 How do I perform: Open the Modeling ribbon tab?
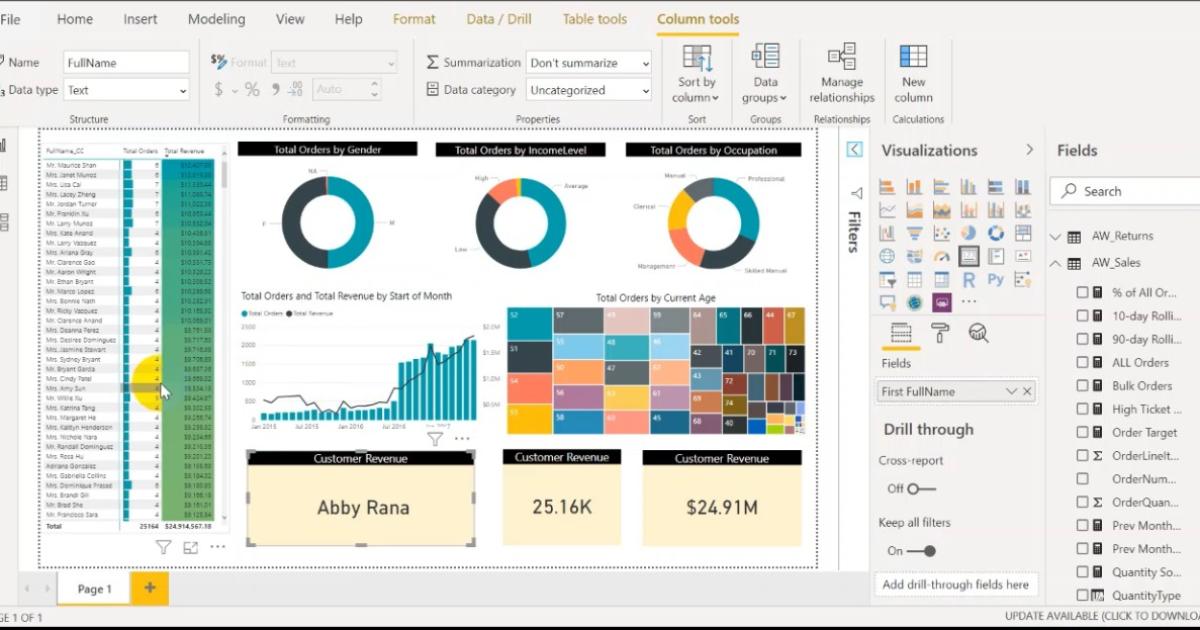(x=216, y=19)
